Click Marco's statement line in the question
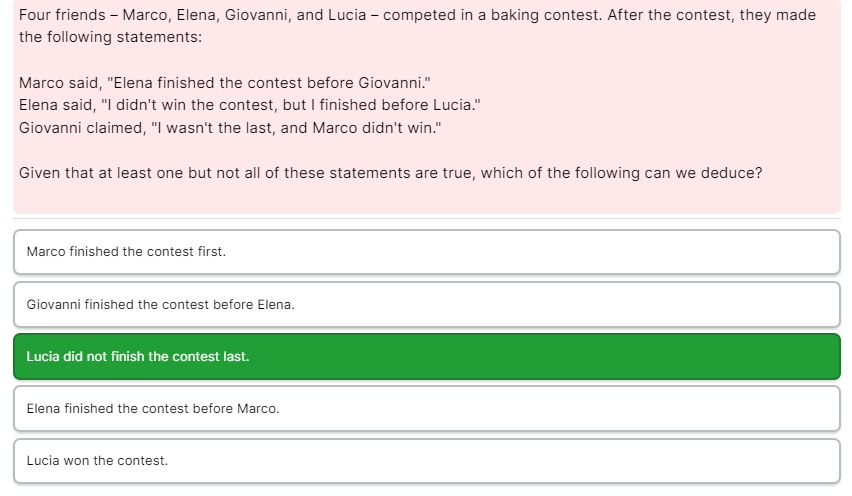Viewport: 852px width, 496px height. (224, 83)
